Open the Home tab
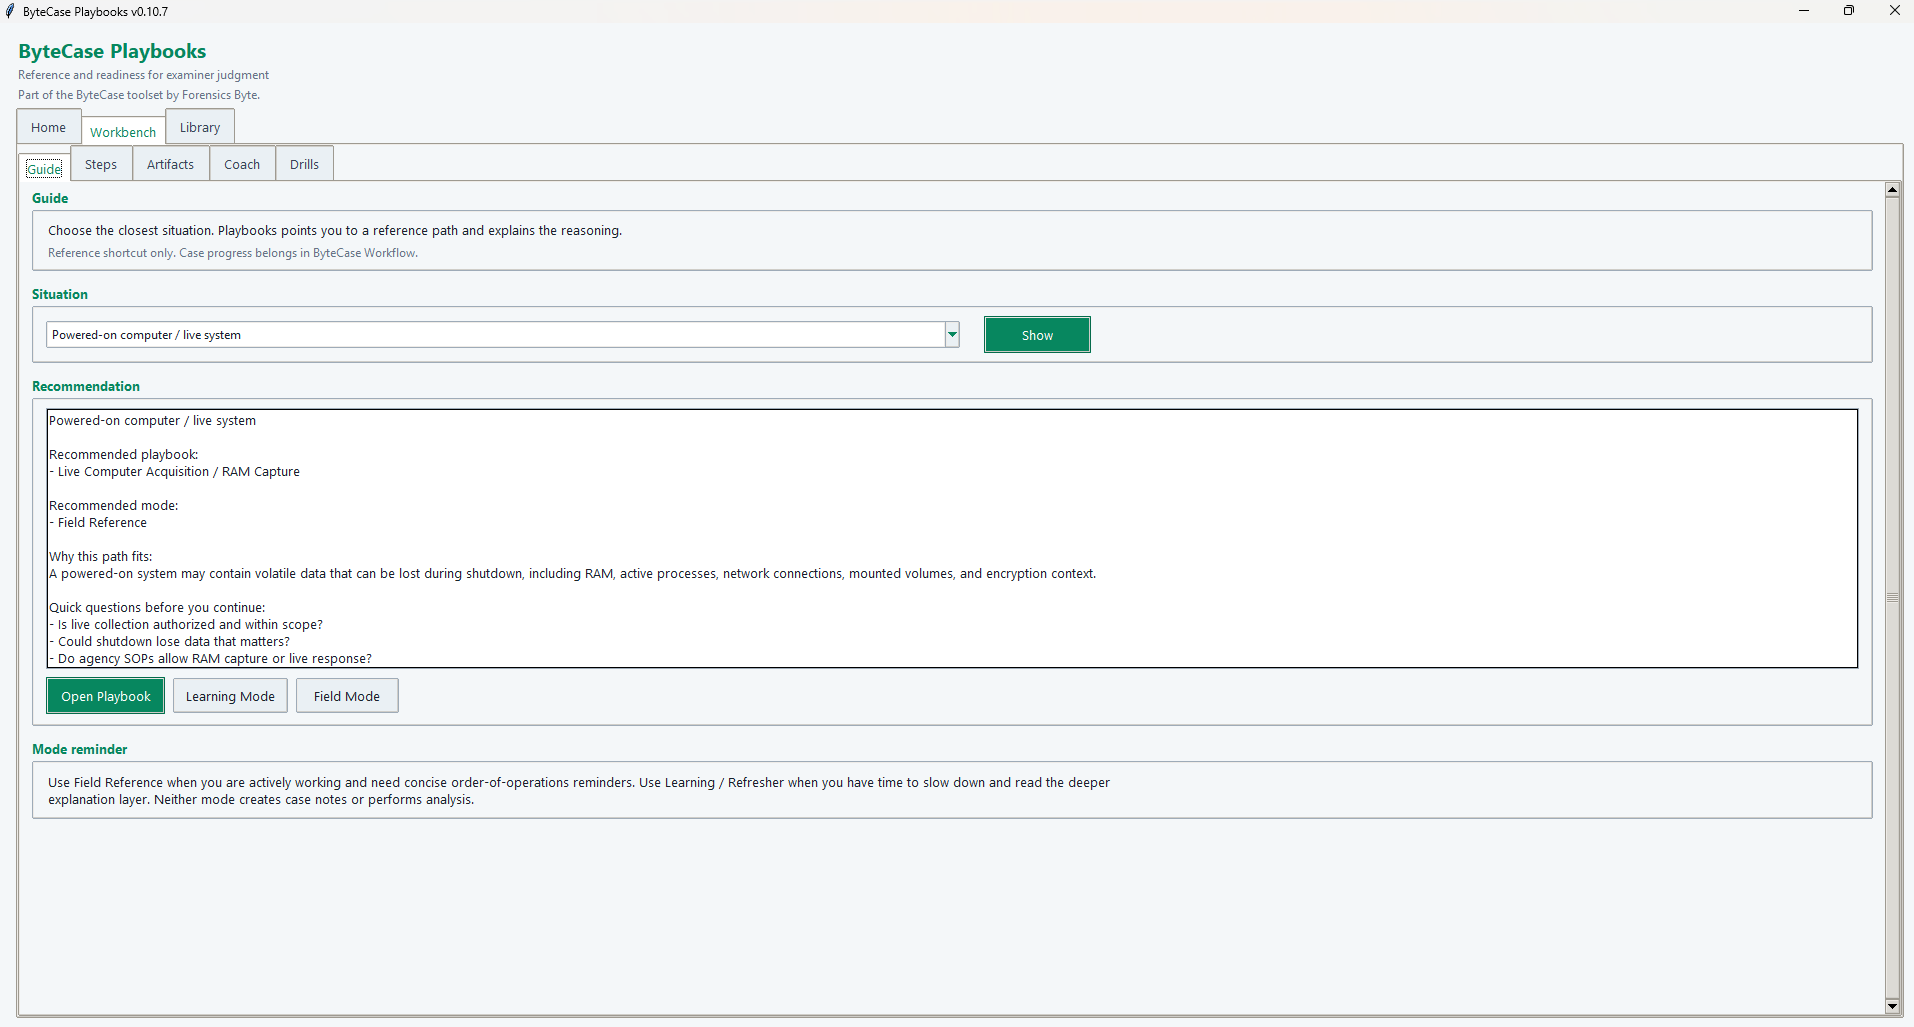Screen dimensions: 1914x1027 (48, 127)
